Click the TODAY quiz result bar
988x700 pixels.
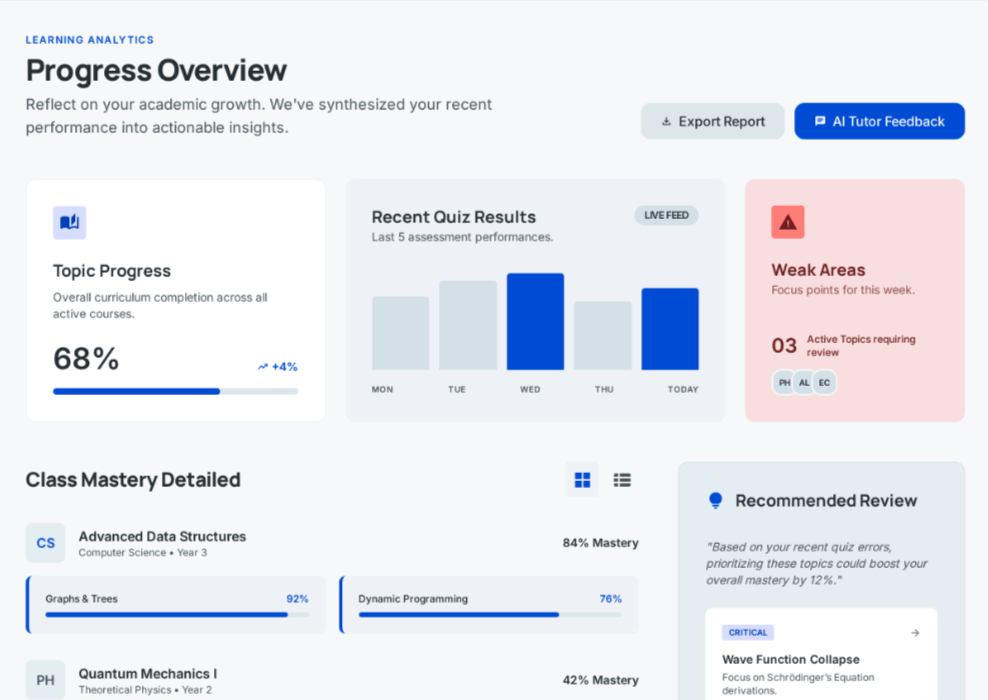(x=670, y=329)
